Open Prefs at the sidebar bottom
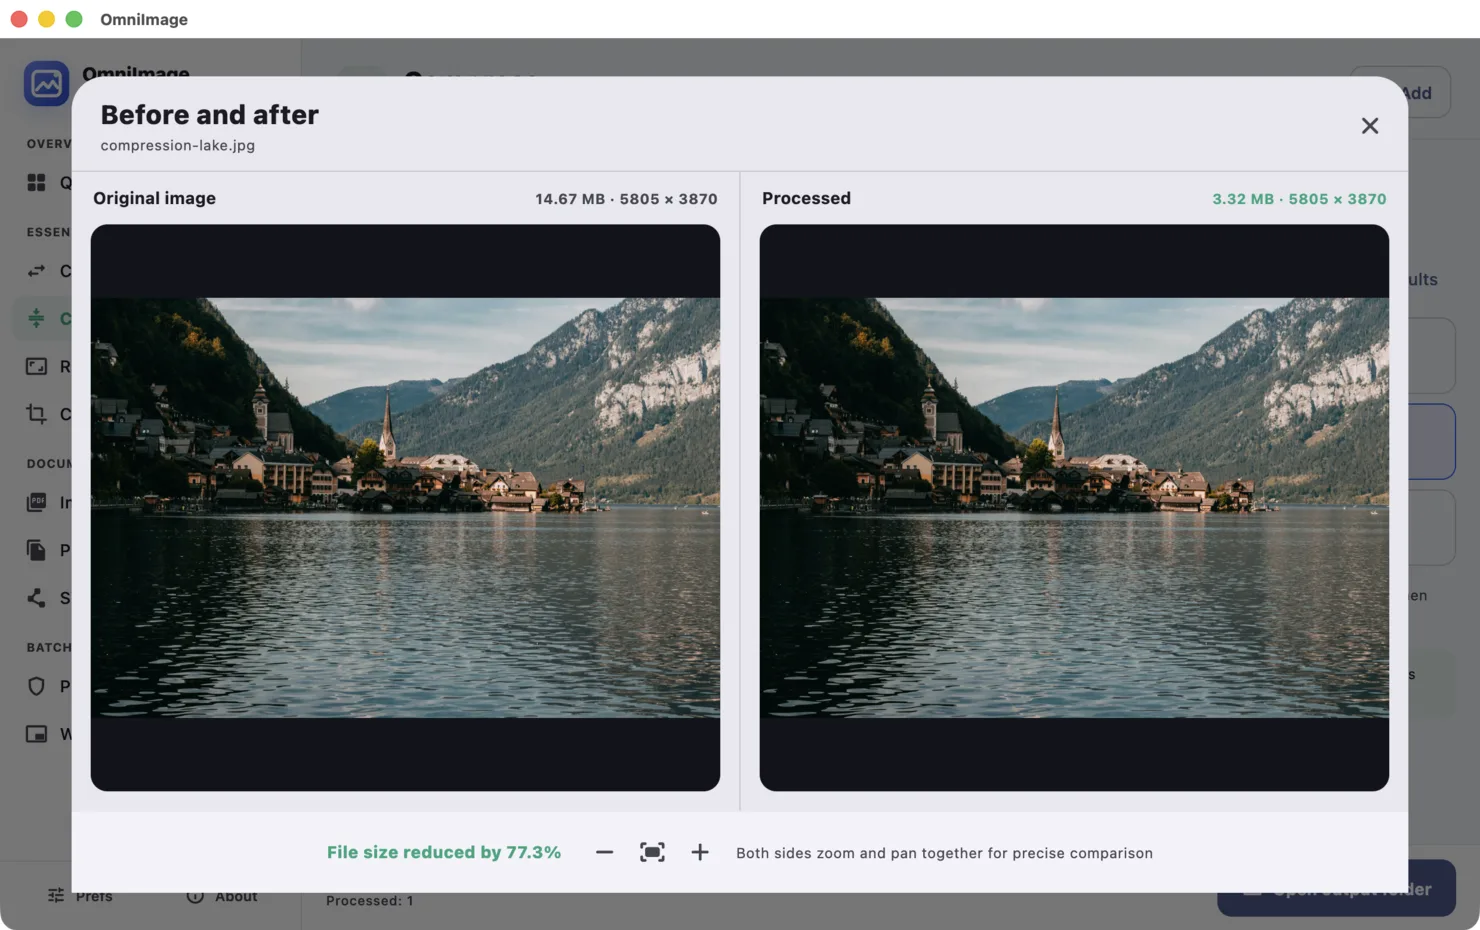Viewport: 1480px width, 930px height. [80, 895]
